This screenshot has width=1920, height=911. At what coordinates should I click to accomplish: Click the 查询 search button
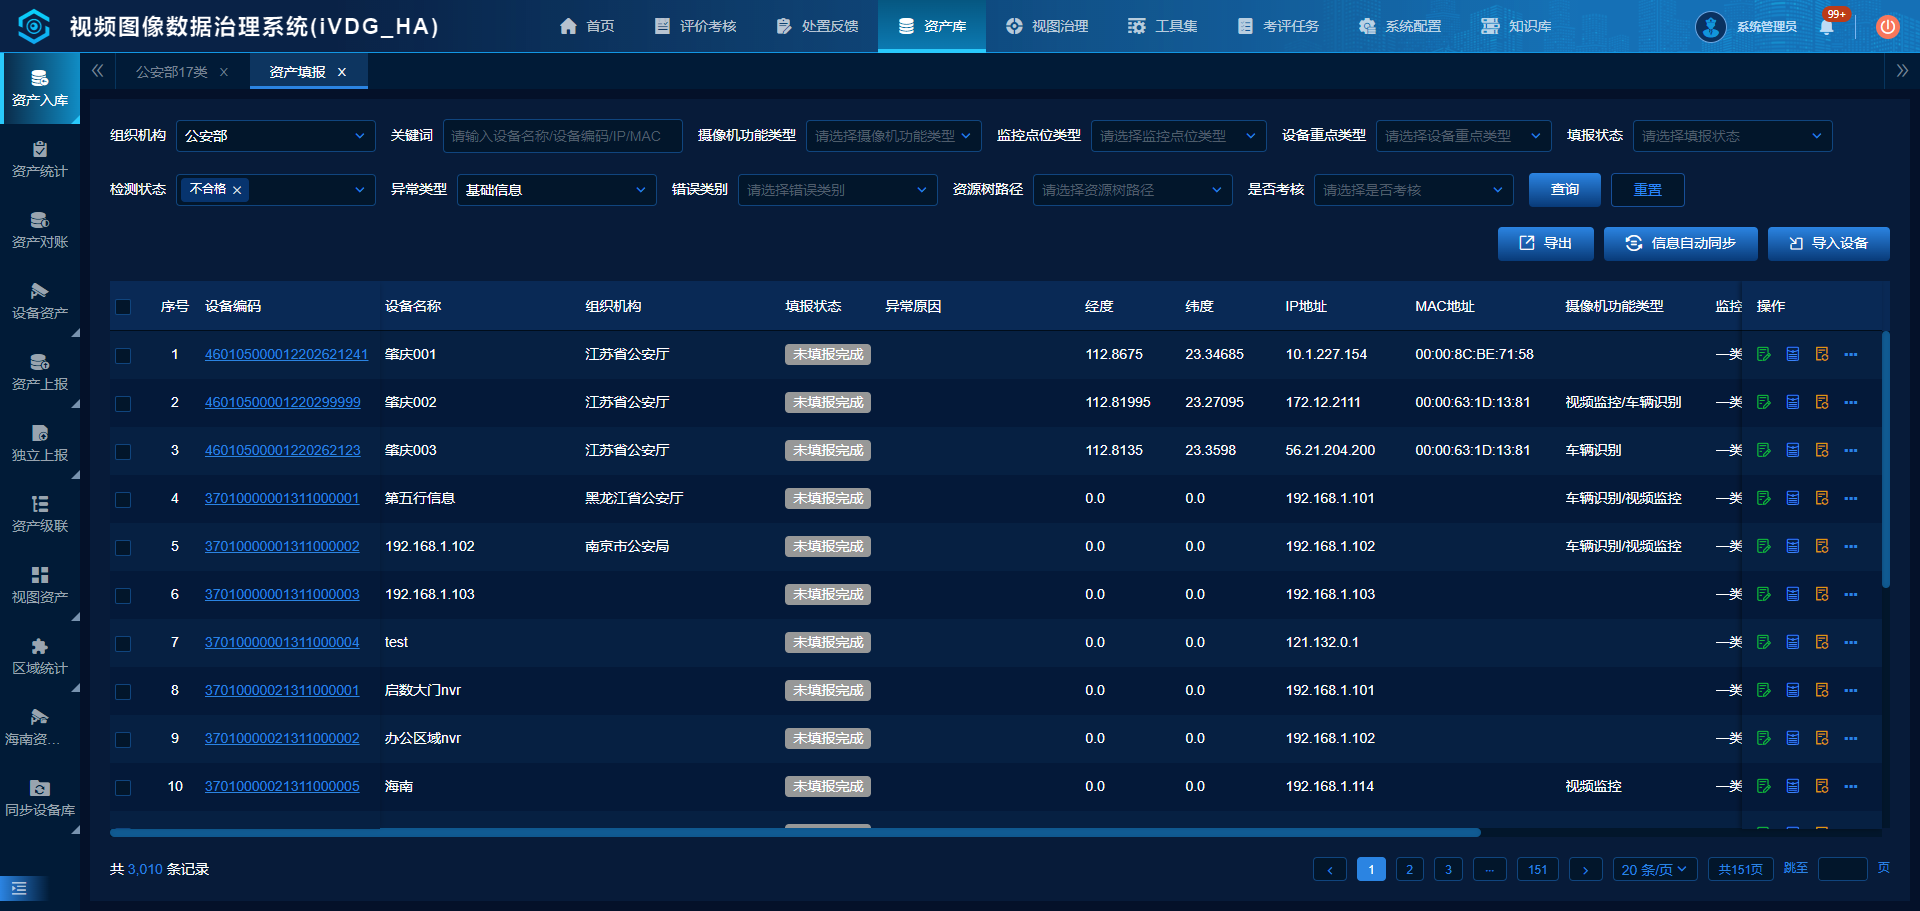(x=1565, y=190)
